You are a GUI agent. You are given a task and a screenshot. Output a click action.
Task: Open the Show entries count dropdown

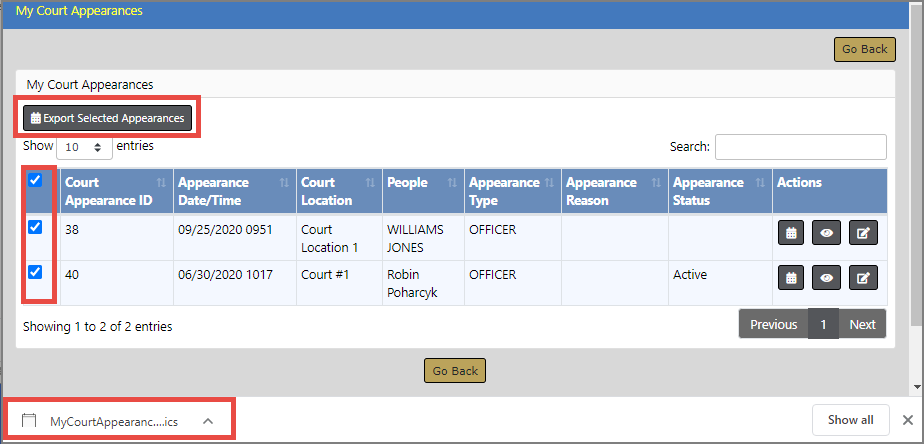(84, 147)
